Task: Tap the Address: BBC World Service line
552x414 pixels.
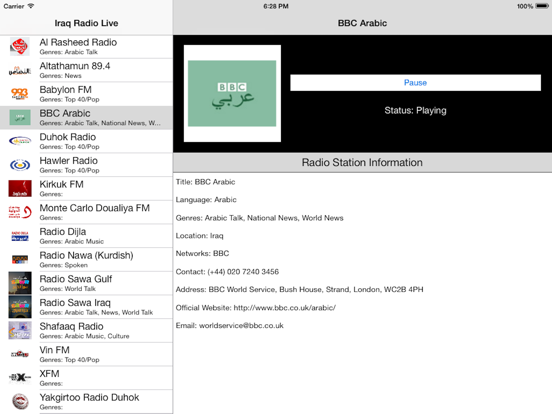Action: [x=300, y=289]
